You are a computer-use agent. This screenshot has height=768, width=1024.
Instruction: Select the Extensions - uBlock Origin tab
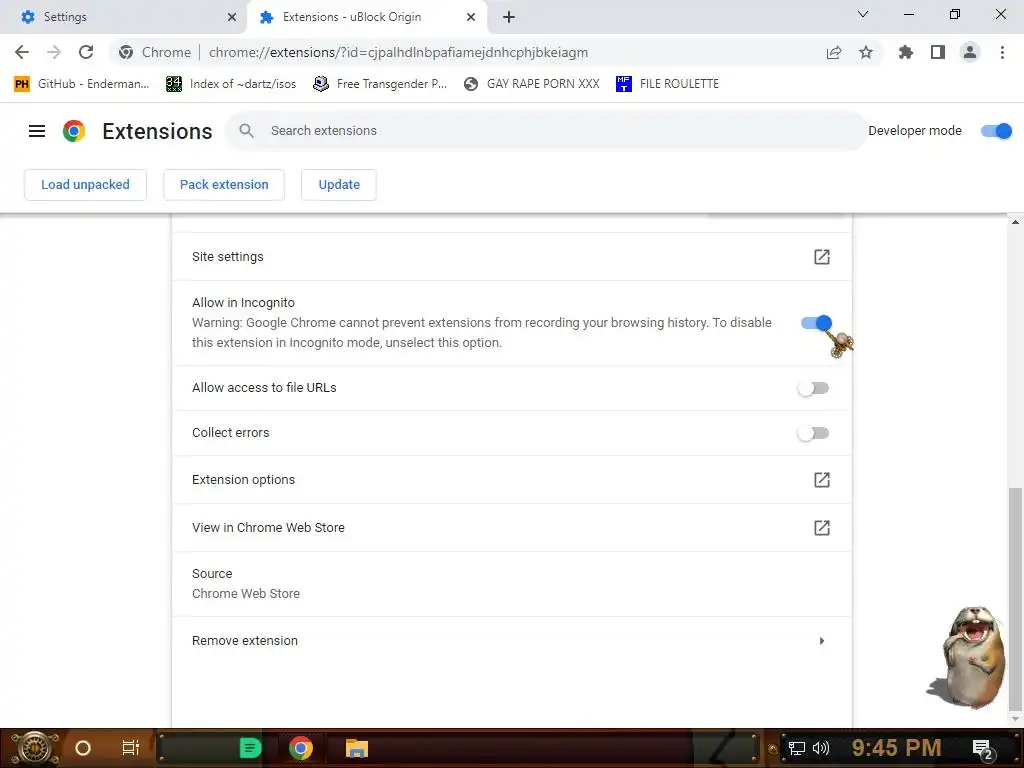367,17
